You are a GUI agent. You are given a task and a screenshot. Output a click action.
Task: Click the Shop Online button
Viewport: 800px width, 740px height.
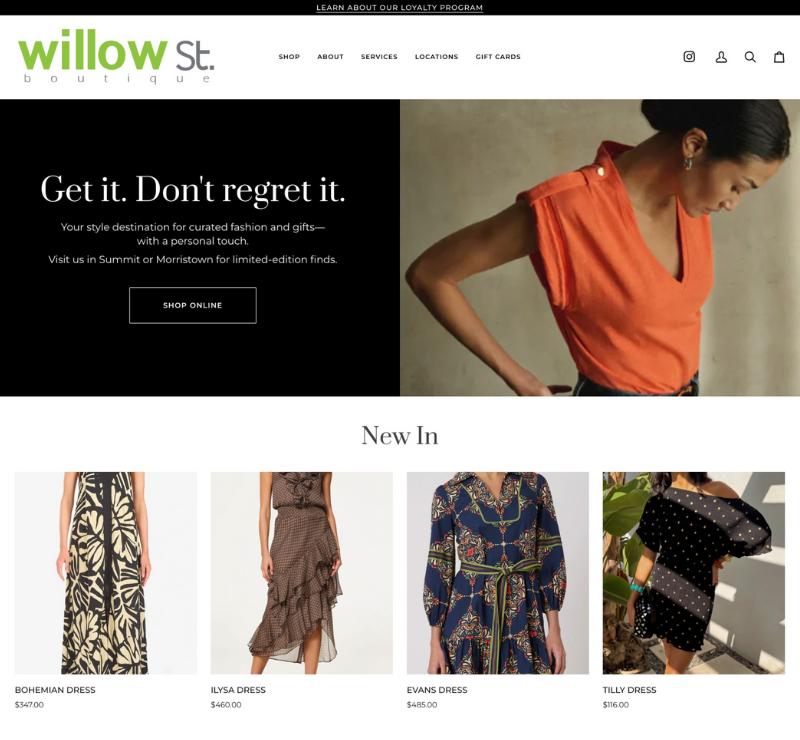click(x=193, y=305)
